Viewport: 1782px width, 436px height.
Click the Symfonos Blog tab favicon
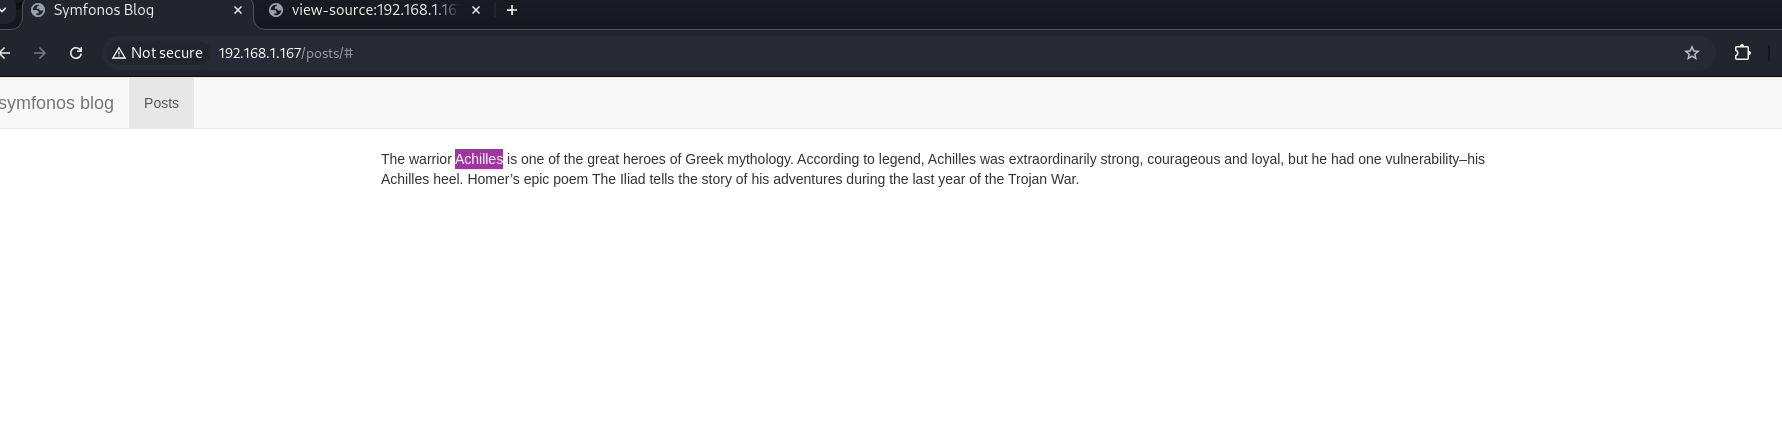pyautogui.click(x=38, y=10)
